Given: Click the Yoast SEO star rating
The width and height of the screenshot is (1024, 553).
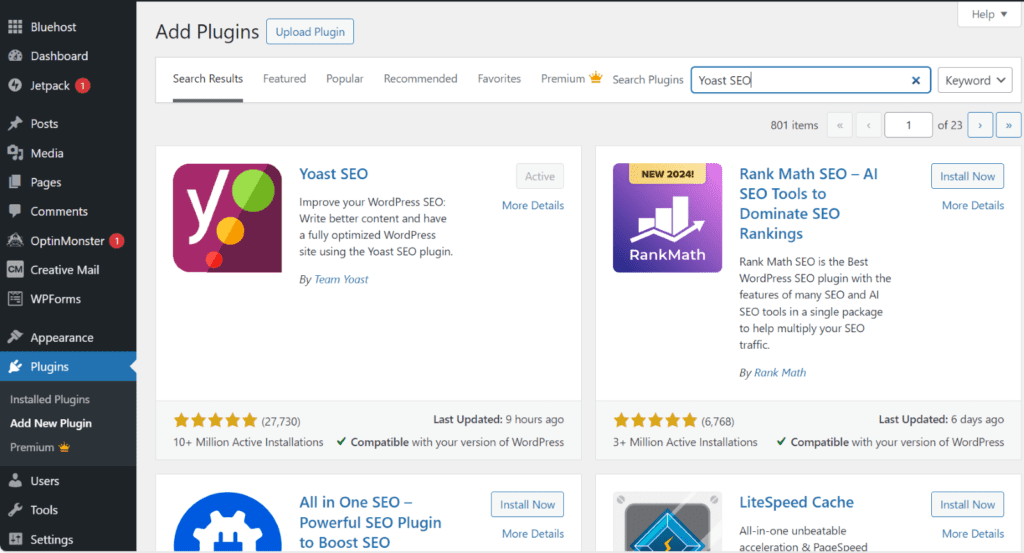Looking at the screenshot, I should [x=216, y=420].
